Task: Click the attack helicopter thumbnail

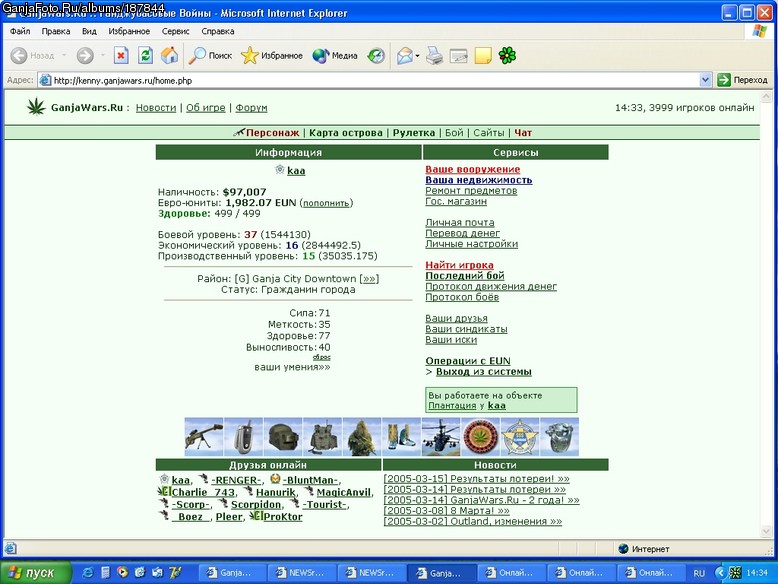Action: click(x=441, y=437)
